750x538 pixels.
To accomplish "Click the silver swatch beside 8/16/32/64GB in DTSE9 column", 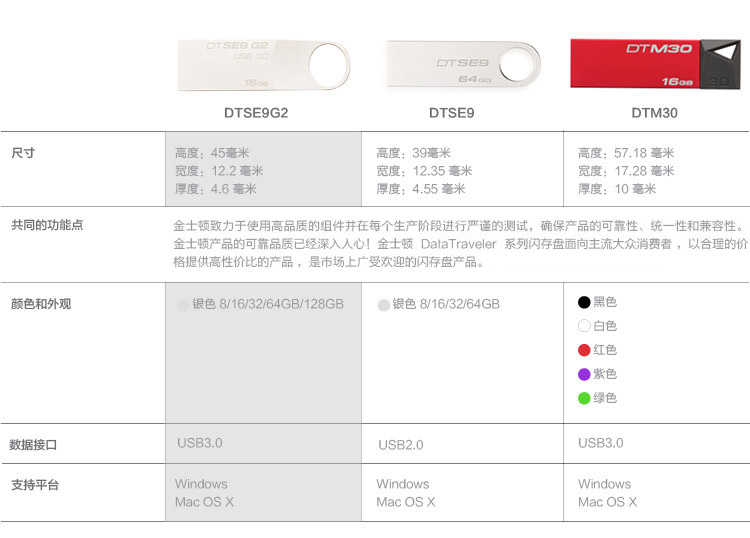I will pos(383,305).
